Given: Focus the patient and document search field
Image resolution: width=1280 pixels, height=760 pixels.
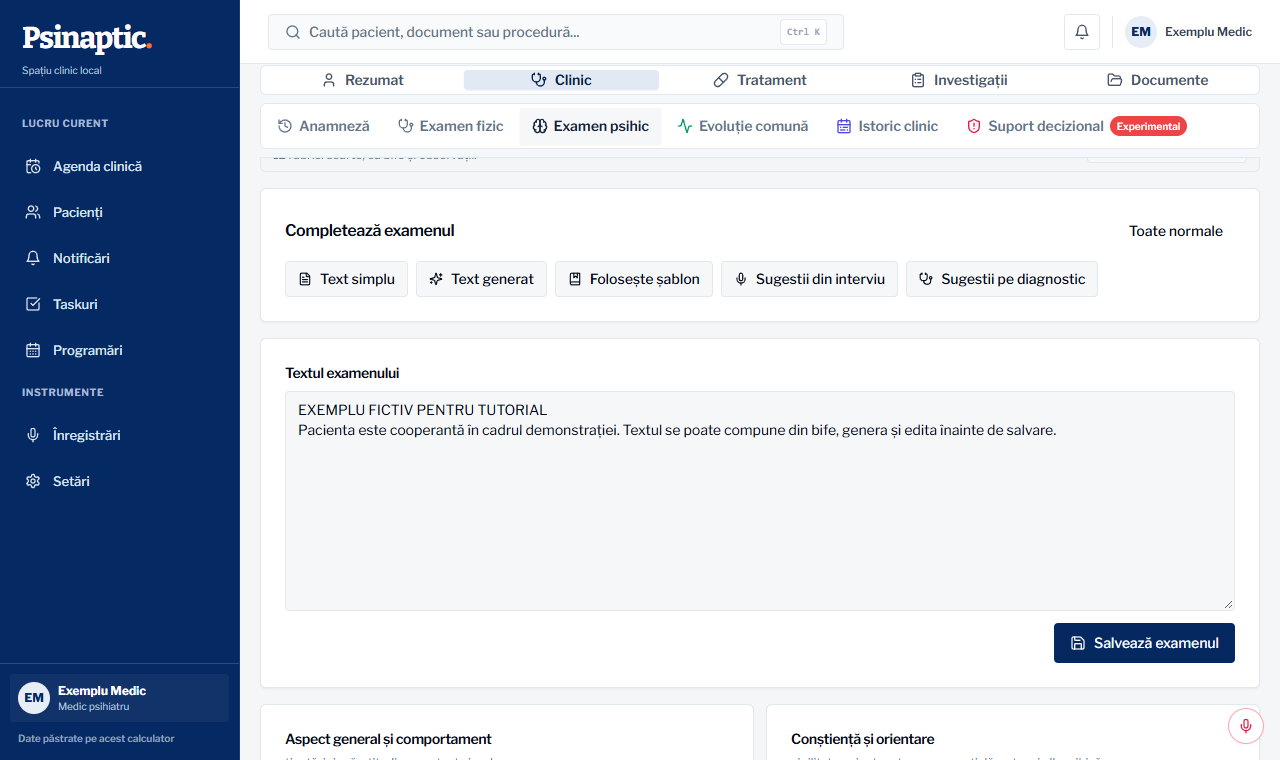Looking at the screenshot, I should click(x=555, y=32).
